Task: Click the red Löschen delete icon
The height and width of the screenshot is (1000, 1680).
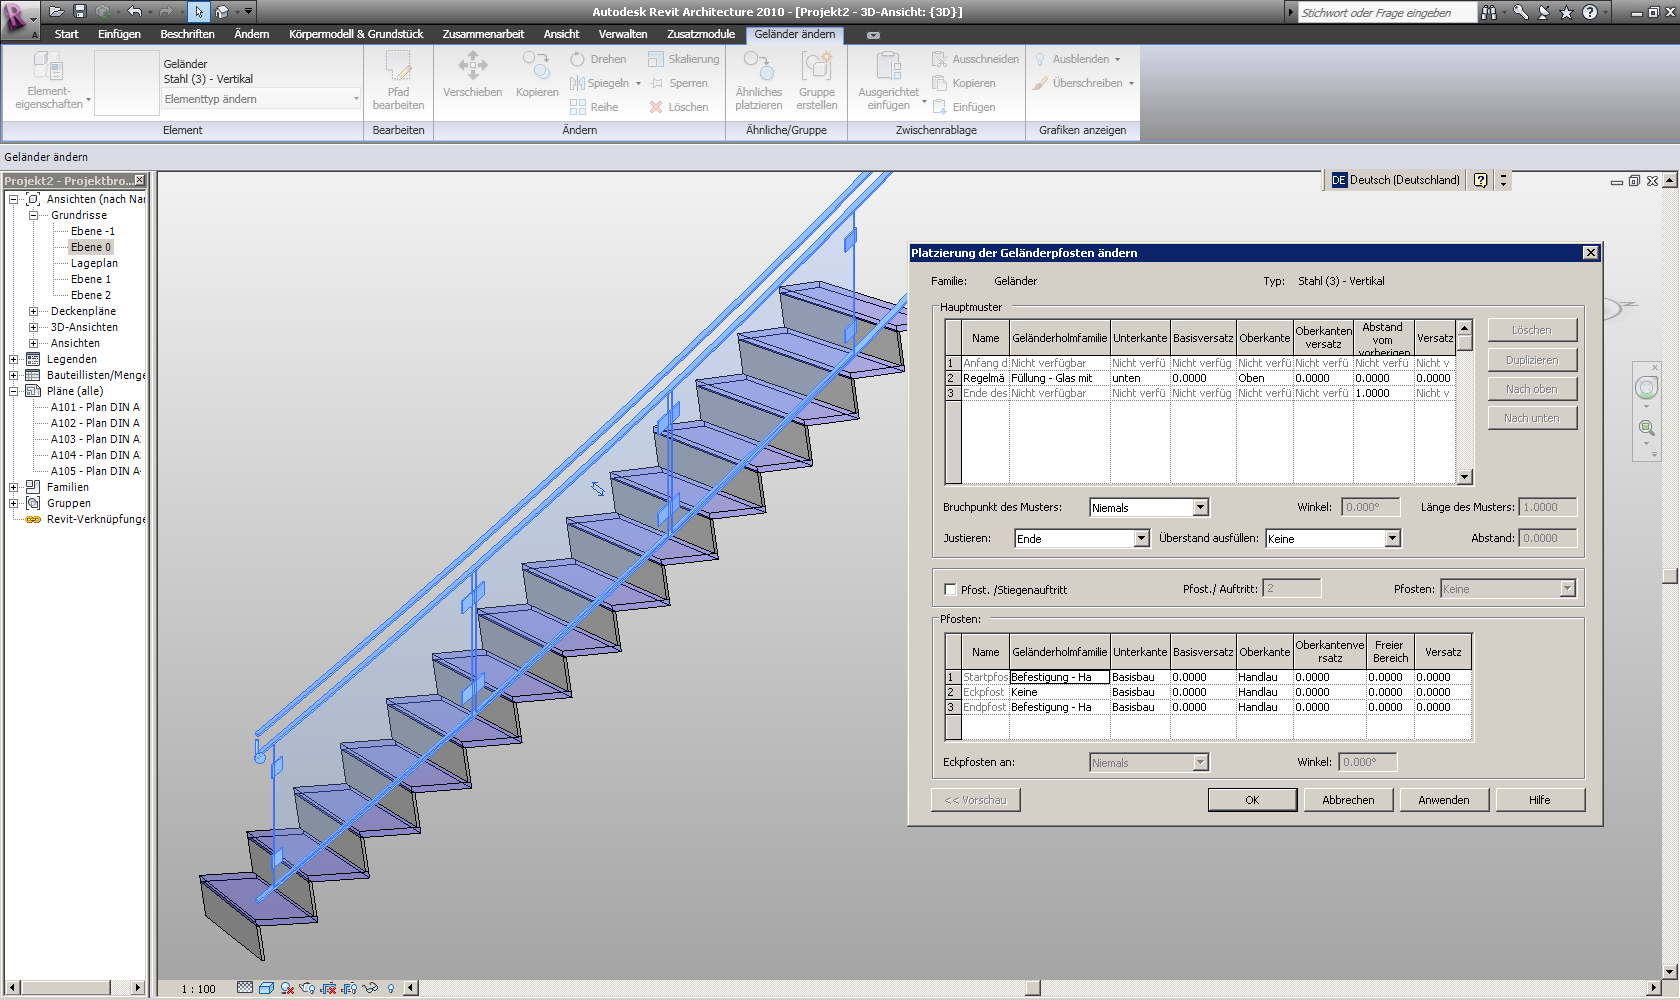Action: click(656, 107)
